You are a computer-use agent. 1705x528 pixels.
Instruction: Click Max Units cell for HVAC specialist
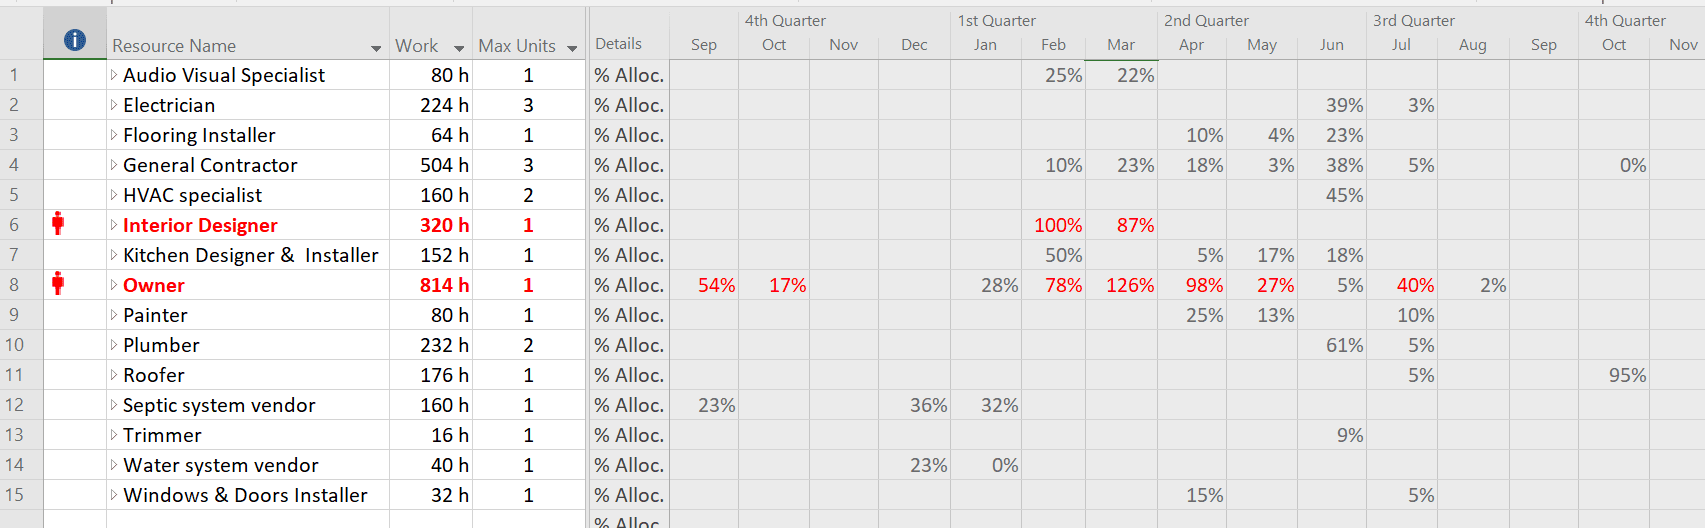coord(528,195)
